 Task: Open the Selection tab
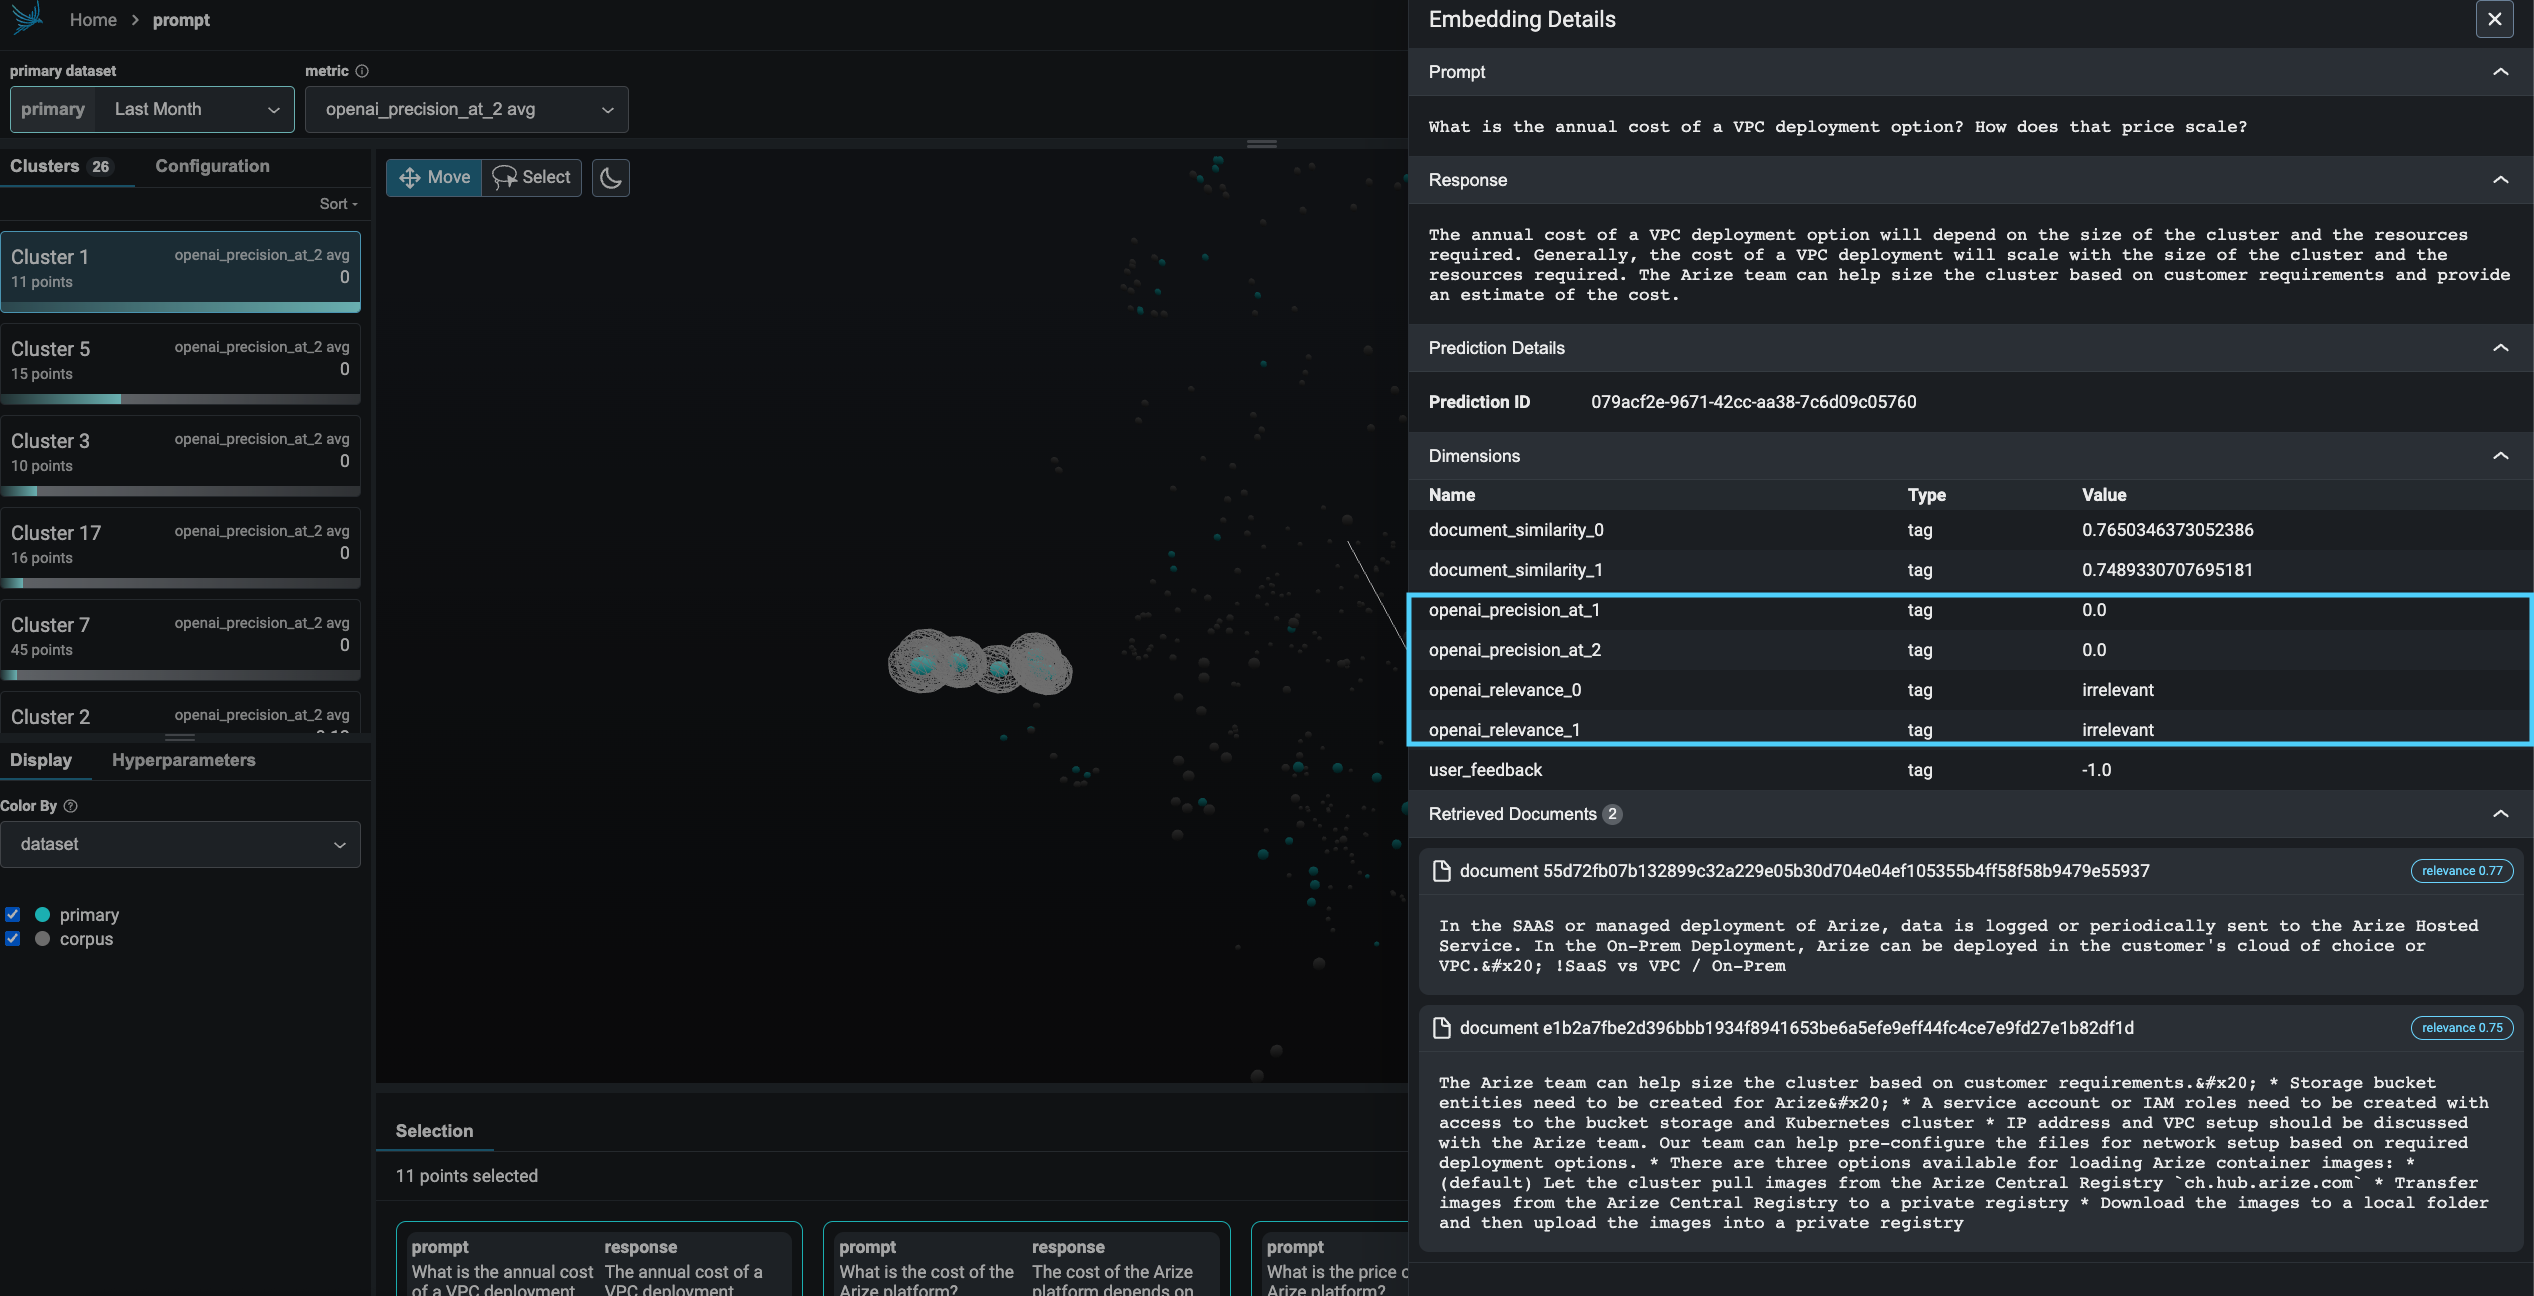tap(434, 1131)
